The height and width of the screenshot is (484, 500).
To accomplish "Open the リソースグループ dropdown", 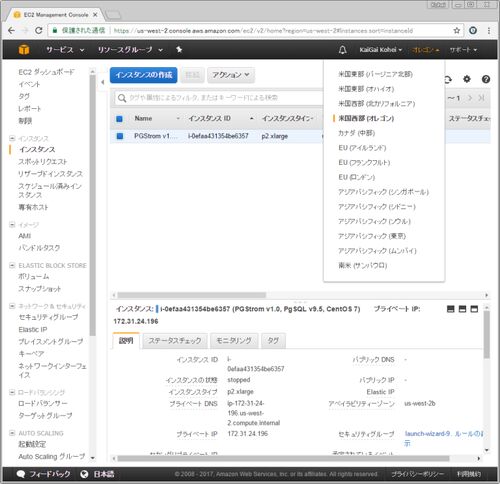I will (130, 50).
